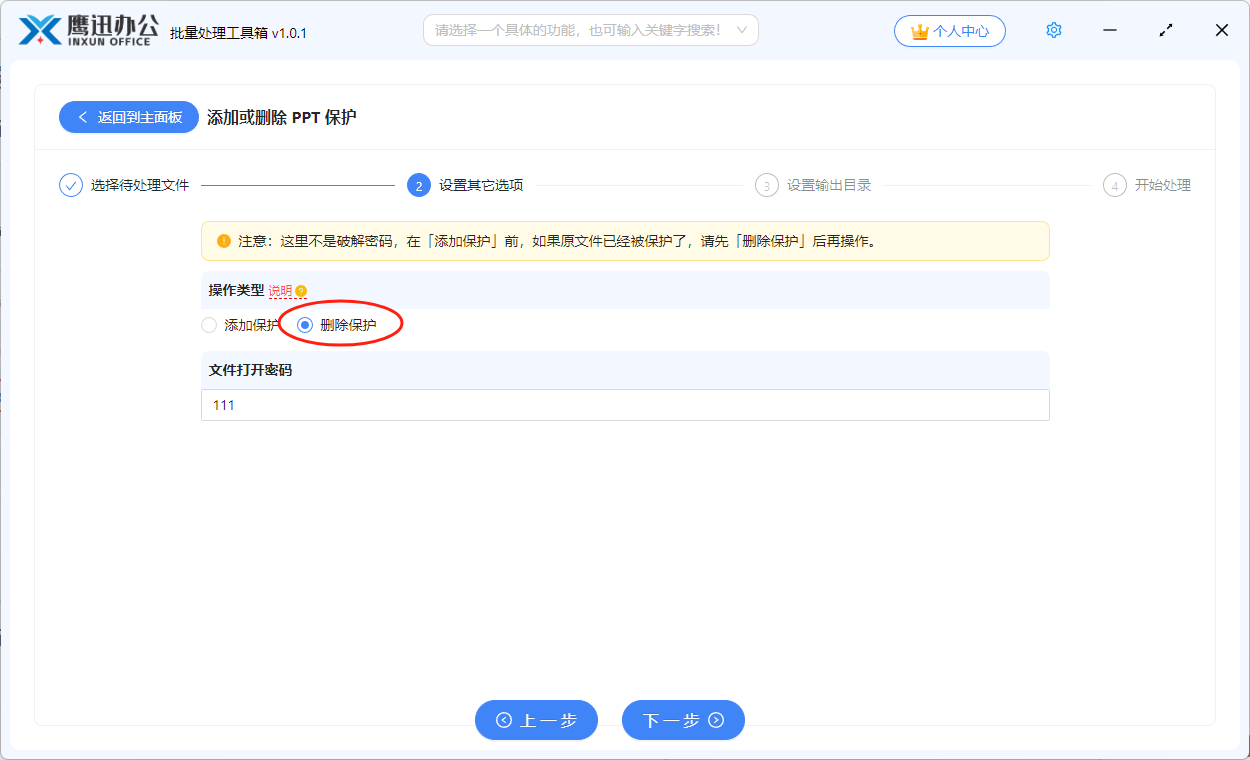1250x760 pixels.
Task: Click the 文件打开密码 label
Action: tap(250, 370)
